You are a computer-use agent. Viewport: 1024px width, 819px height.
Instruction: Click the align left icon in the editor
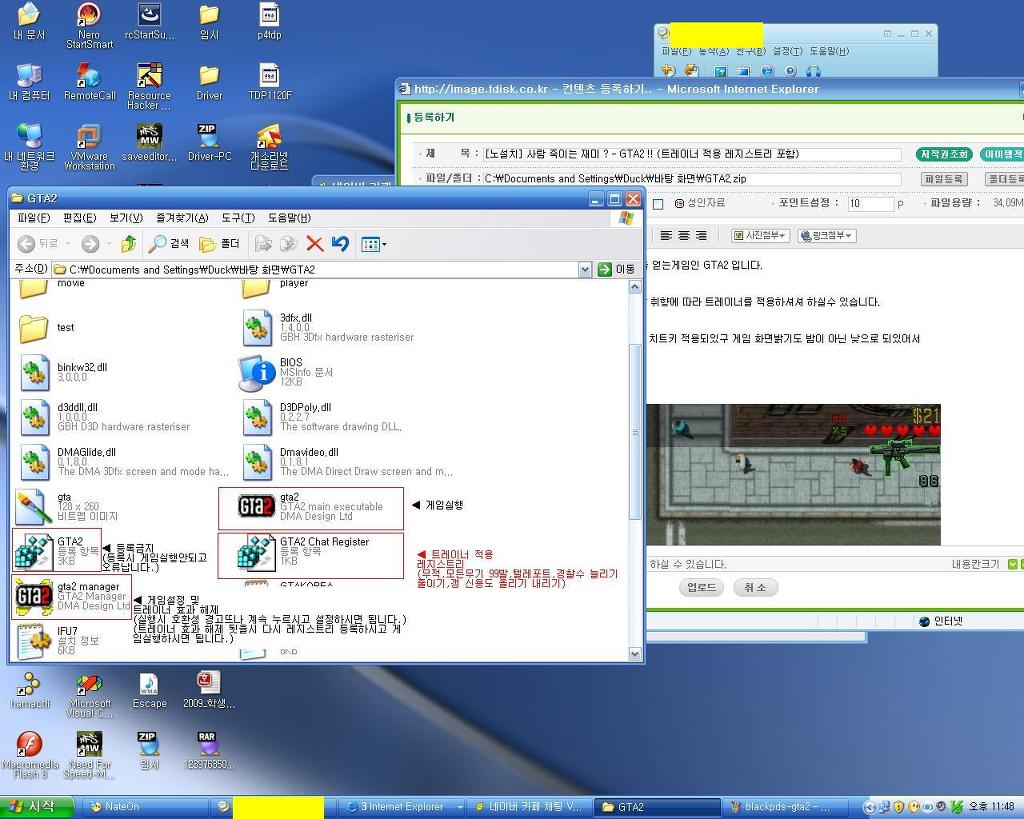tap(666, 236)
